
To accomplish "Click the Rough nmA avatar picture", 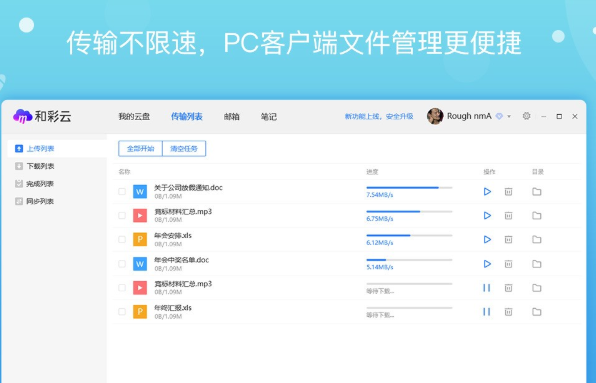I will [435, 116].
